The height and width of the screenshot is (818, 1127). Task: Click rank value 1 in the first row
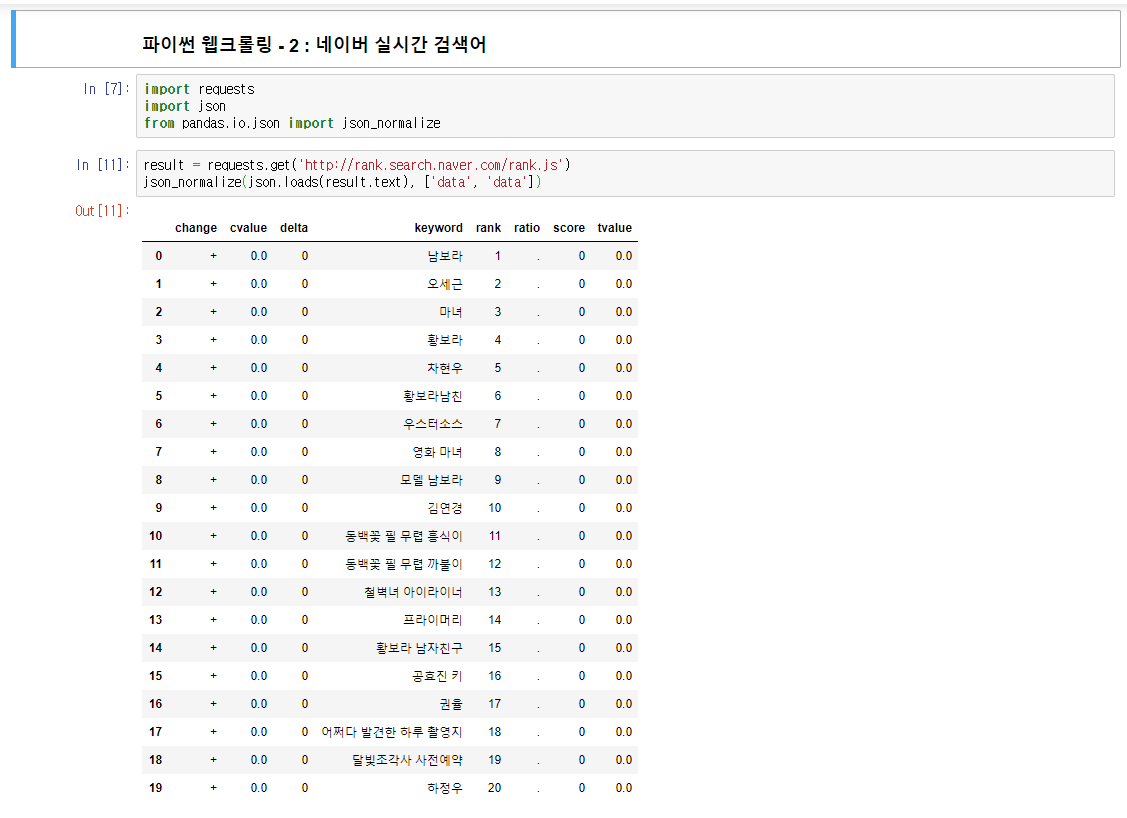(x=497, y=256)
